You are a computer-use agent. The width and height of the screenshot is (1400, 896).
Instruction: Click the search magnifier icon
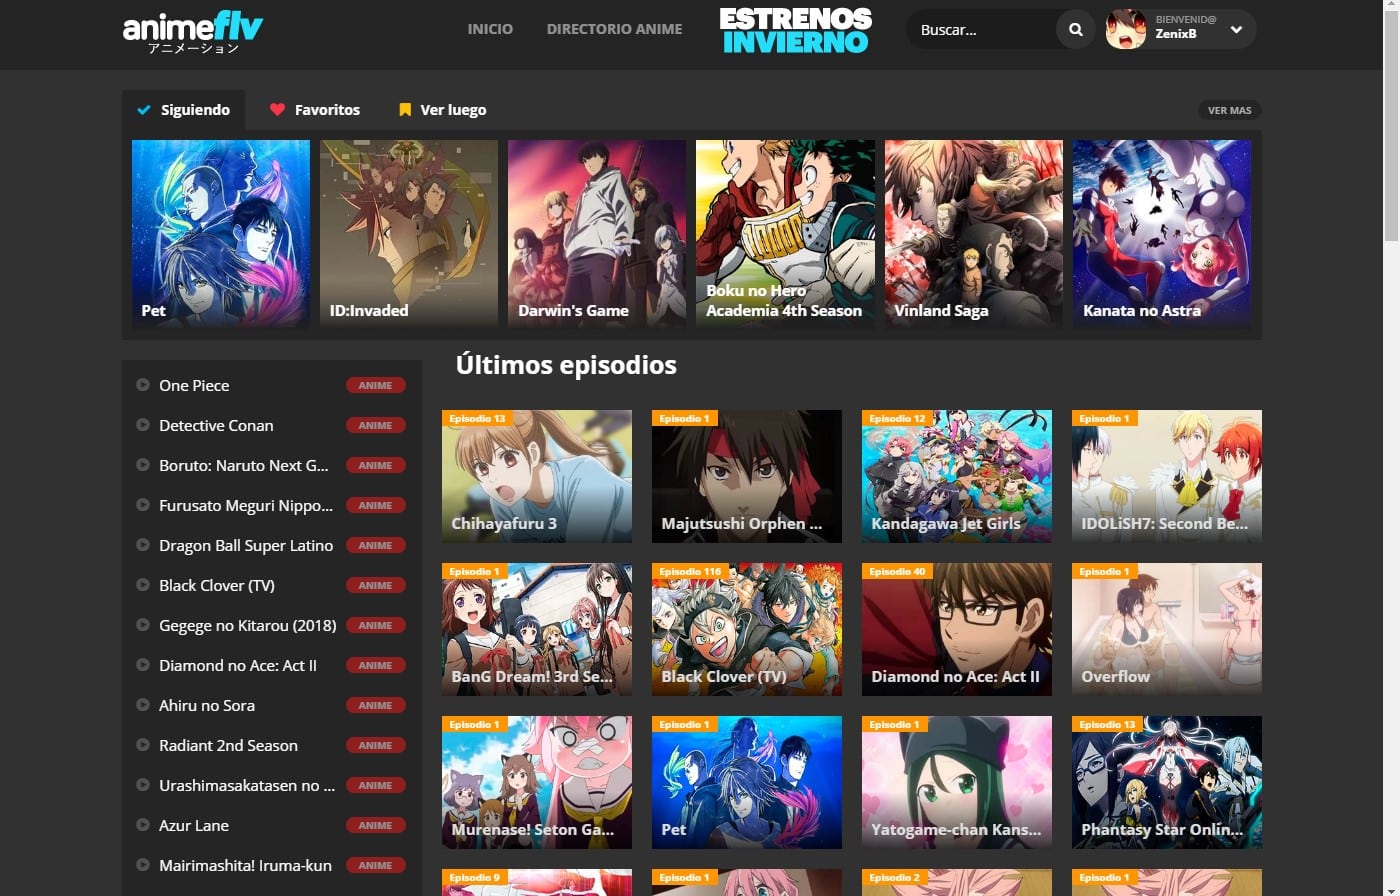point(1075,29)
